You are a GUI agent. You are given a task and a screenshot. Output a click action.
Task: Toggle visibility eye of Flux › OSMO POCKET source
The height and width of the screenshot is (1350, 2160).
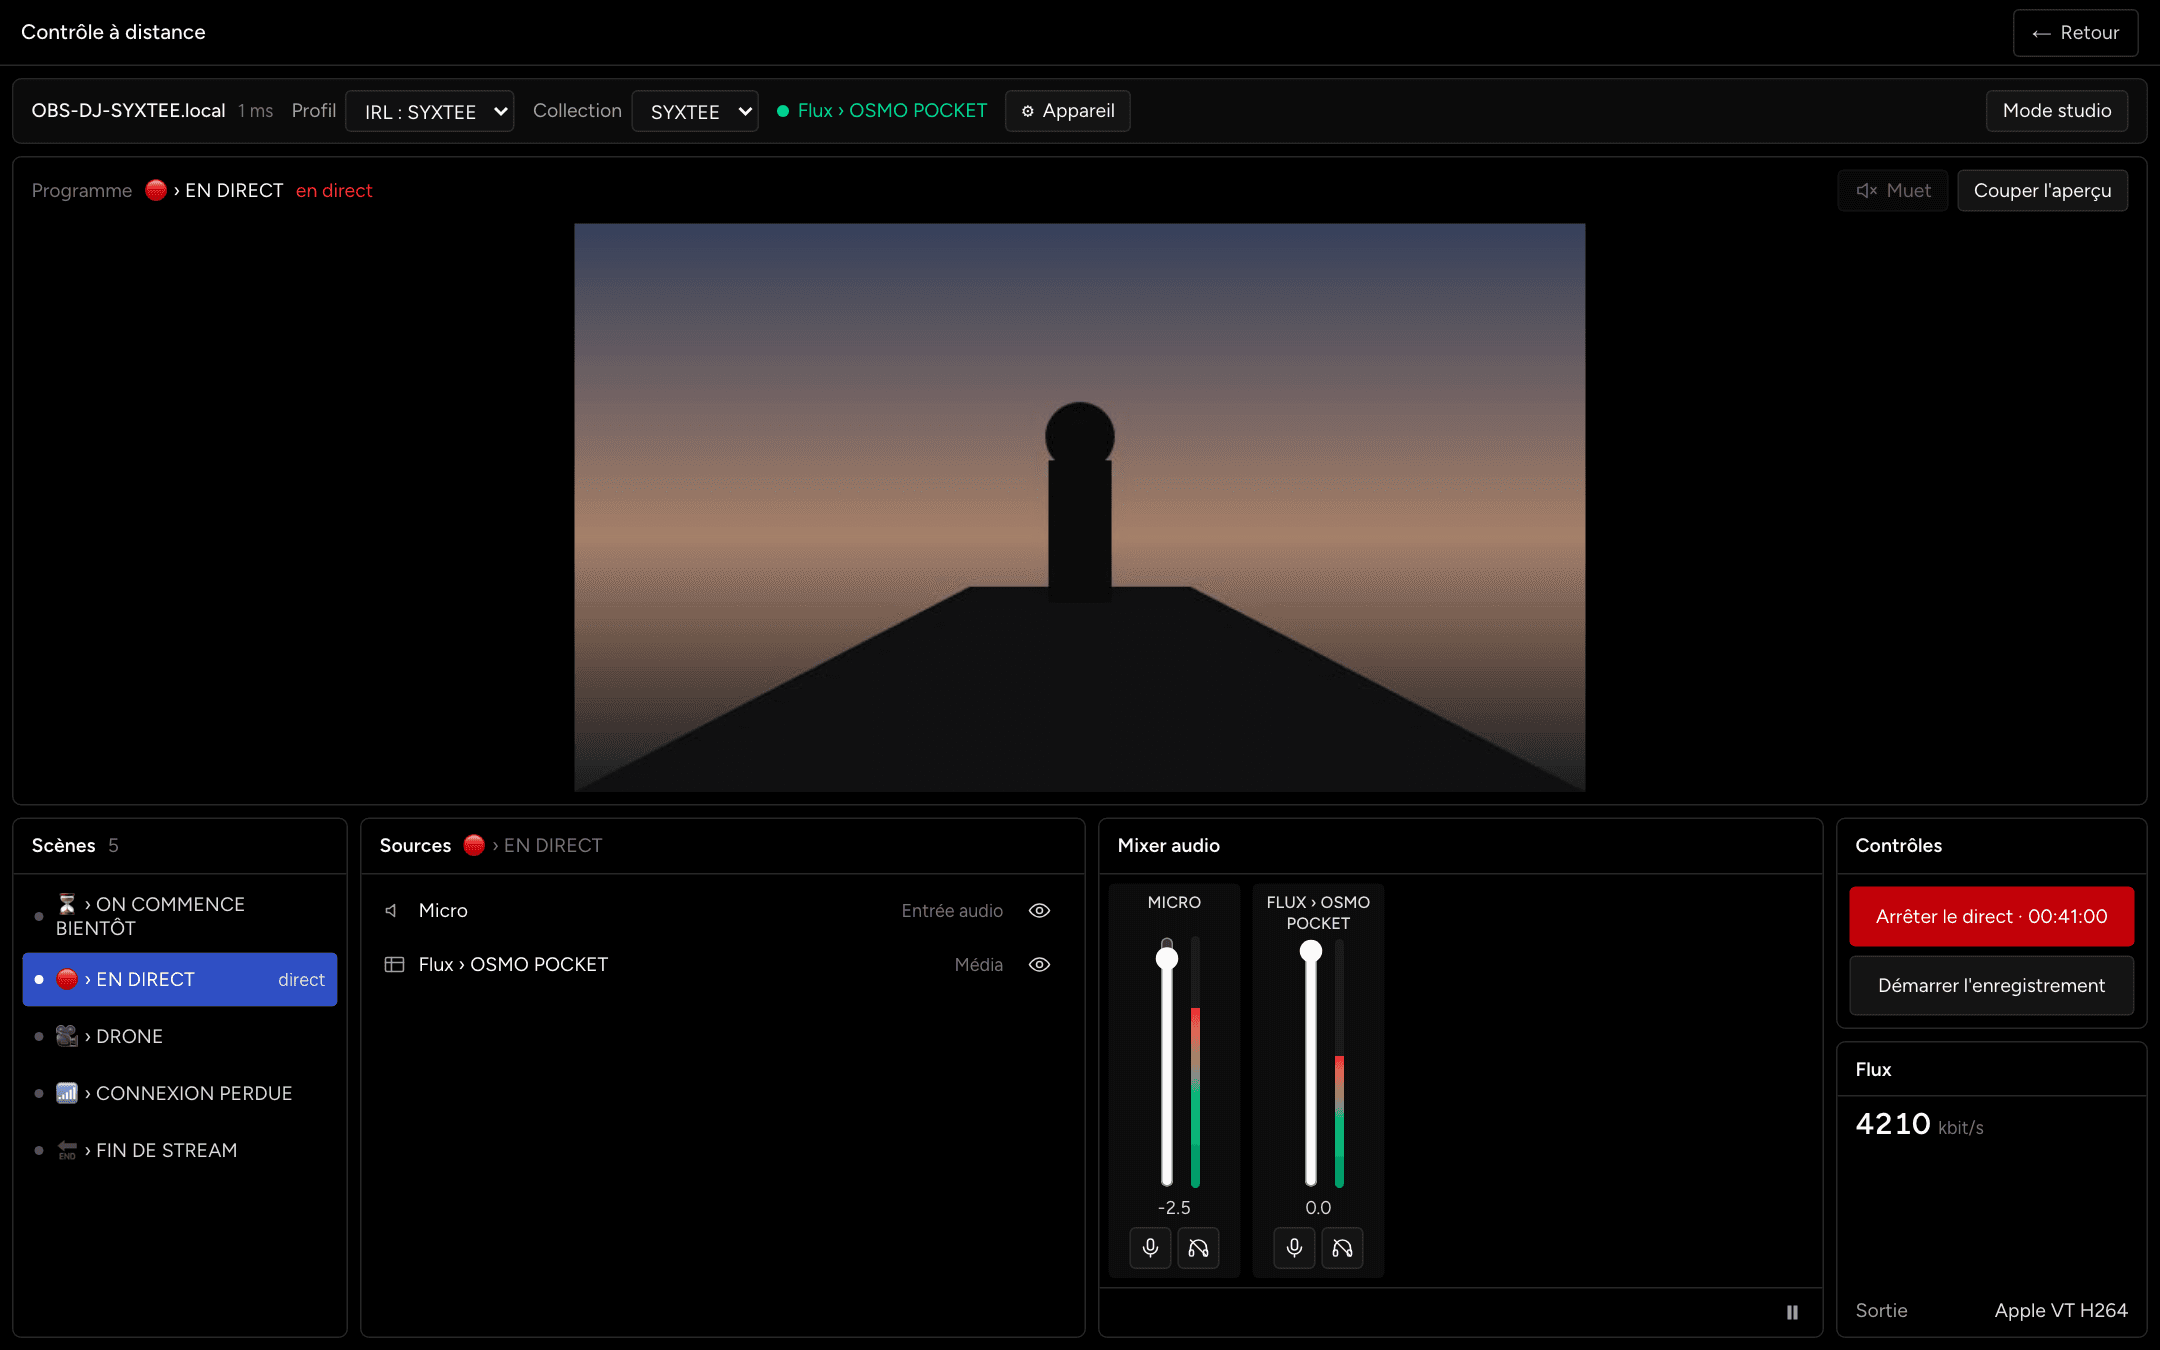click(x=1039, y=964)
